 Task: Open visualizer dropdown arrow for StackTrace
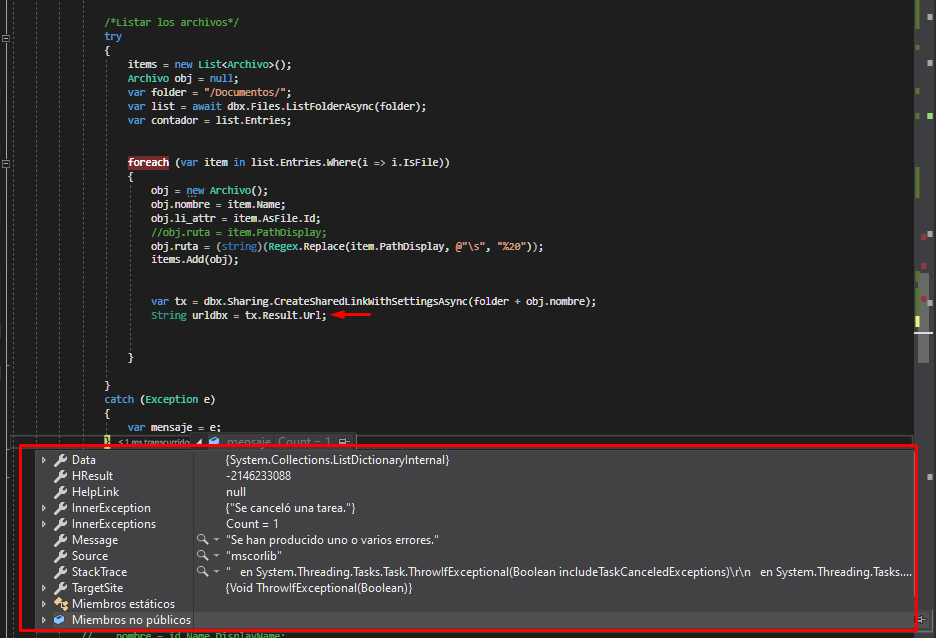(216, 572)
